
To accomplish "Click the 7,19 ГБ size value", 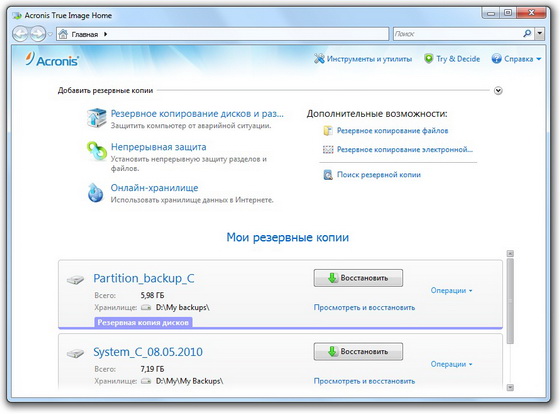I will point(152,369).
